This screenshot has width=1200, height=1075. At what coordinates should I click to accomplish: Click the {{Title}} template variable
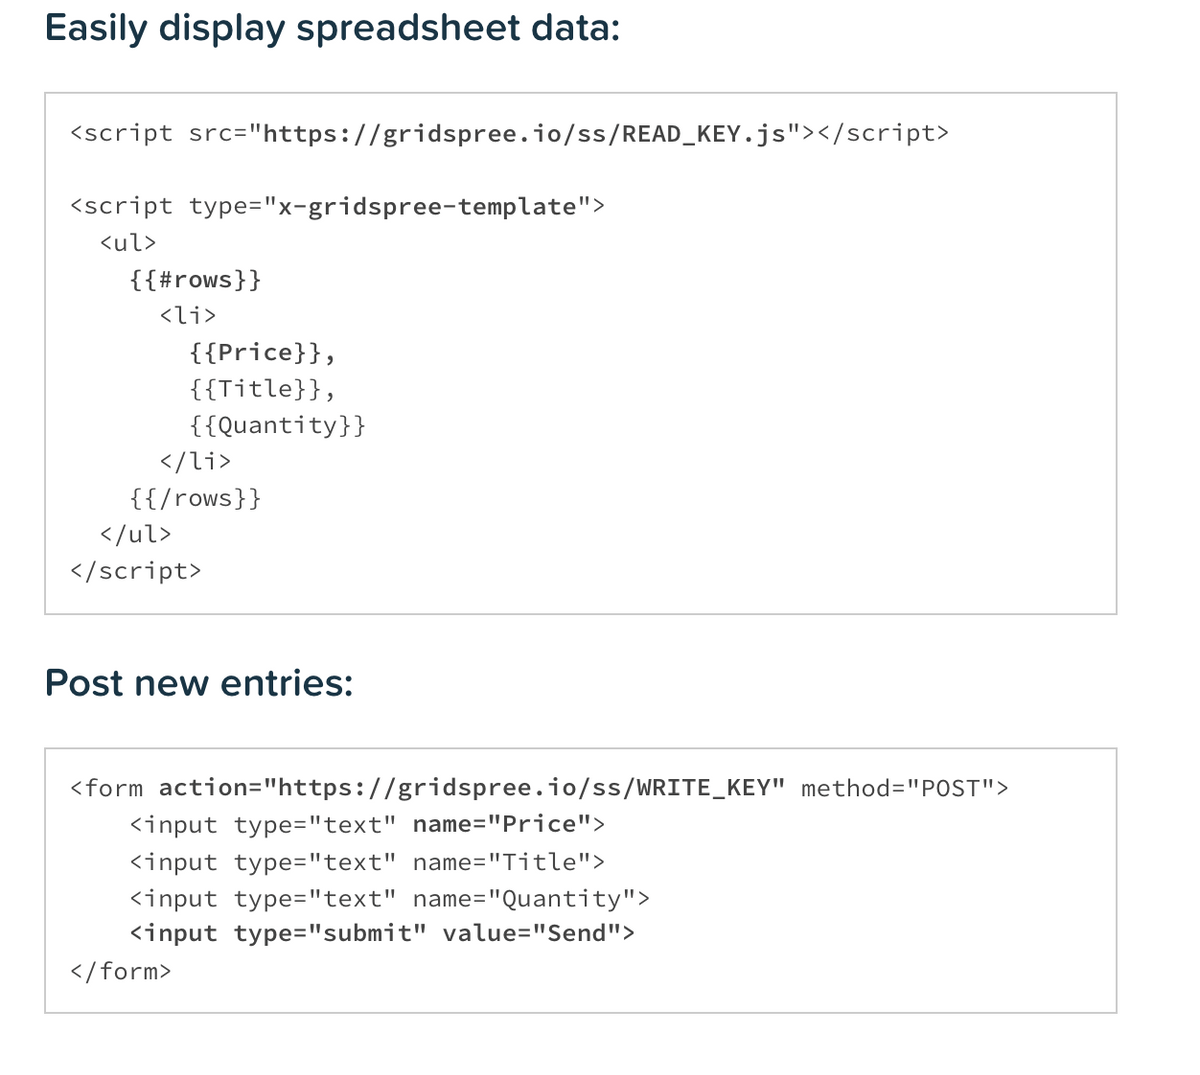255,388
